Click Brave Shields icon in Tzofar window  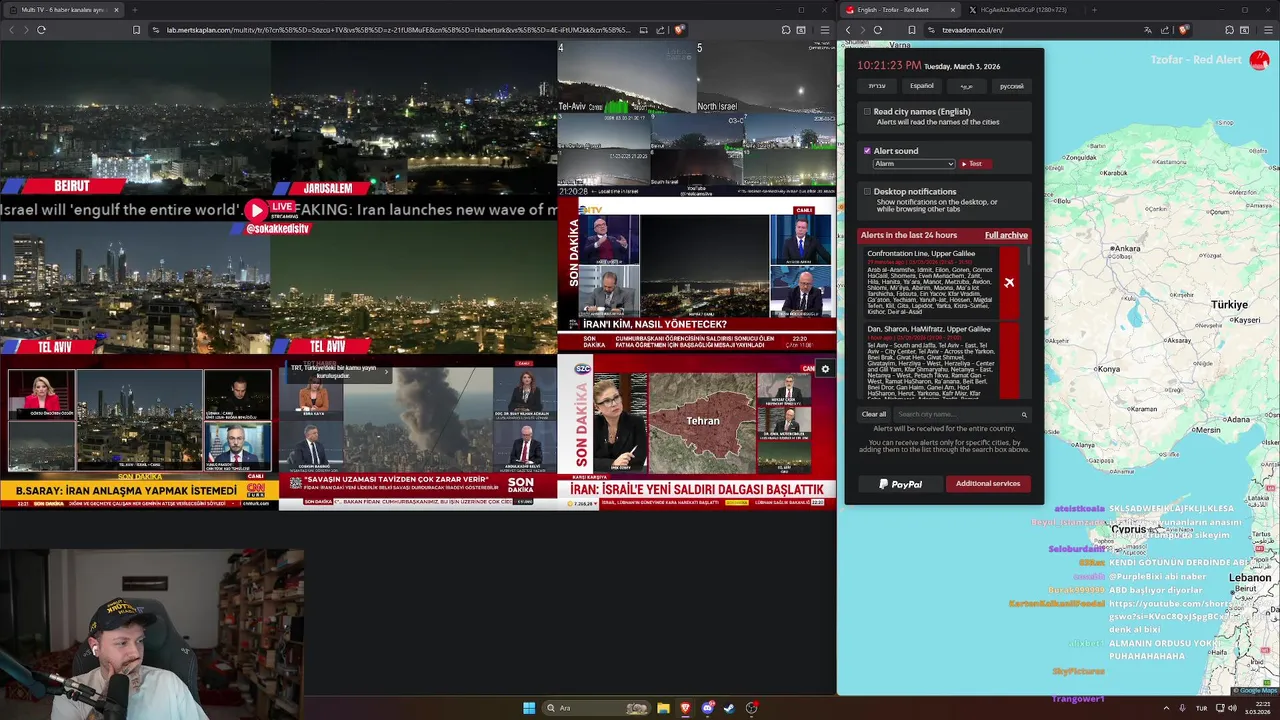point(1182,30)
